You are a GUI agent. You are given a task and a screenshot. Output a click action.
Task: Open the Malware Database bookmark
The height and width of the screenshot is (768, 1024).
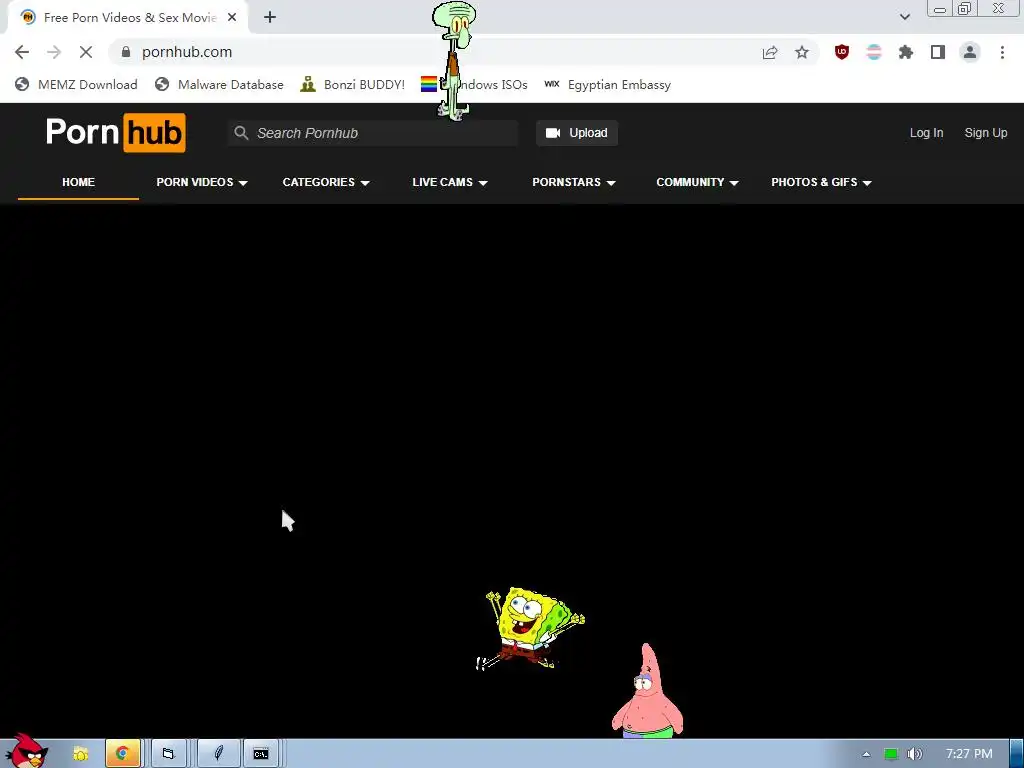click(219, 84)
